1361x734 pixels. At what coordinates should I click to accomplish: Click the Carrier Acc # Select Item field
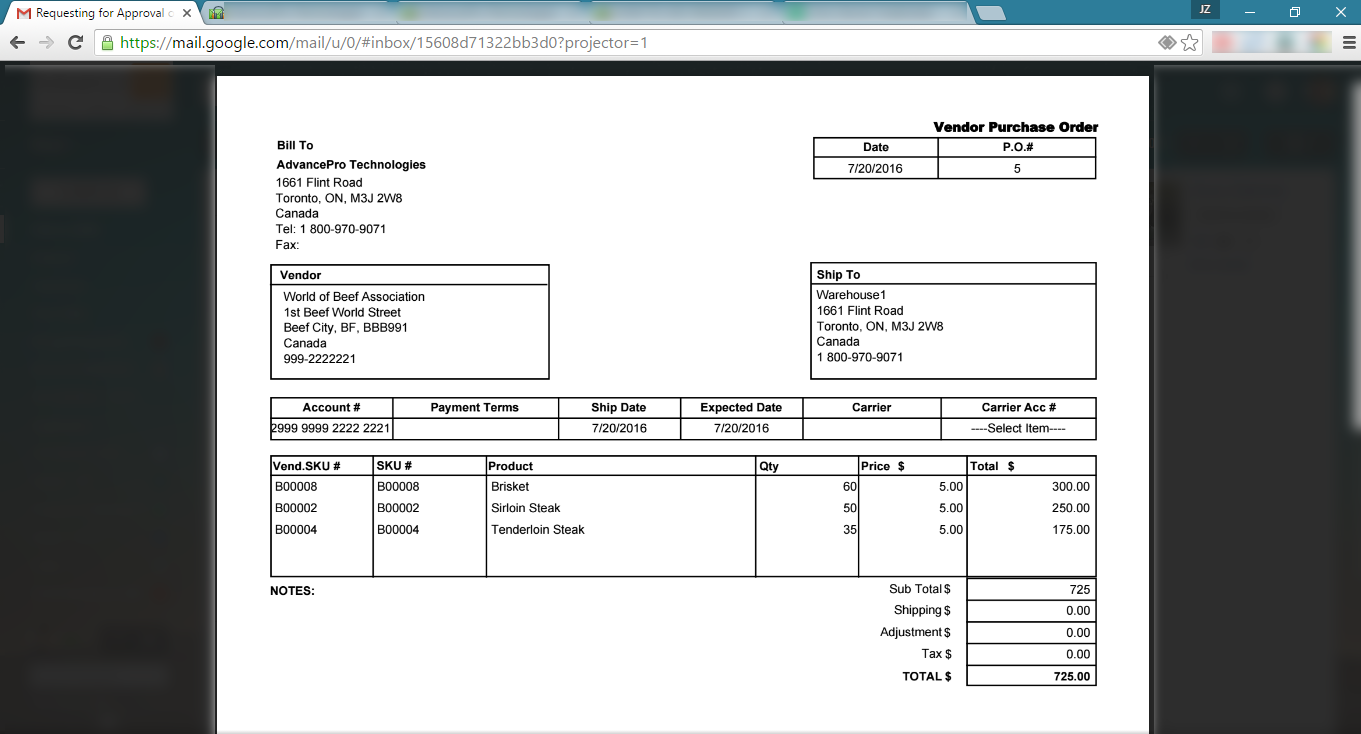[1018, 429]
